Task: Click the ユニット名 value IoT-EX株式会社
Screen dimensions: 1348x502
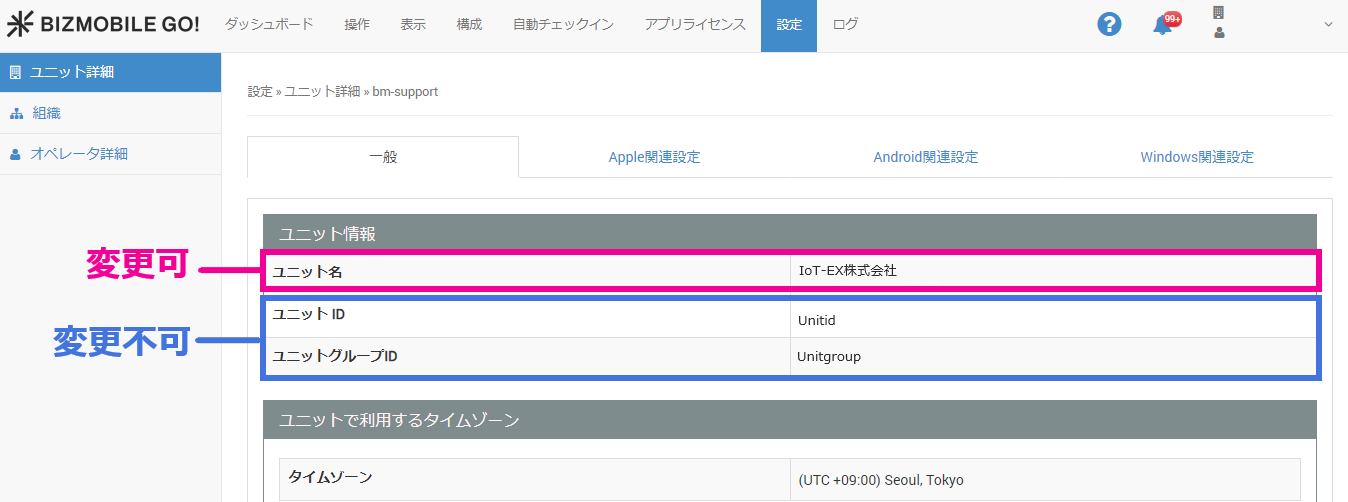Action: 848,271
